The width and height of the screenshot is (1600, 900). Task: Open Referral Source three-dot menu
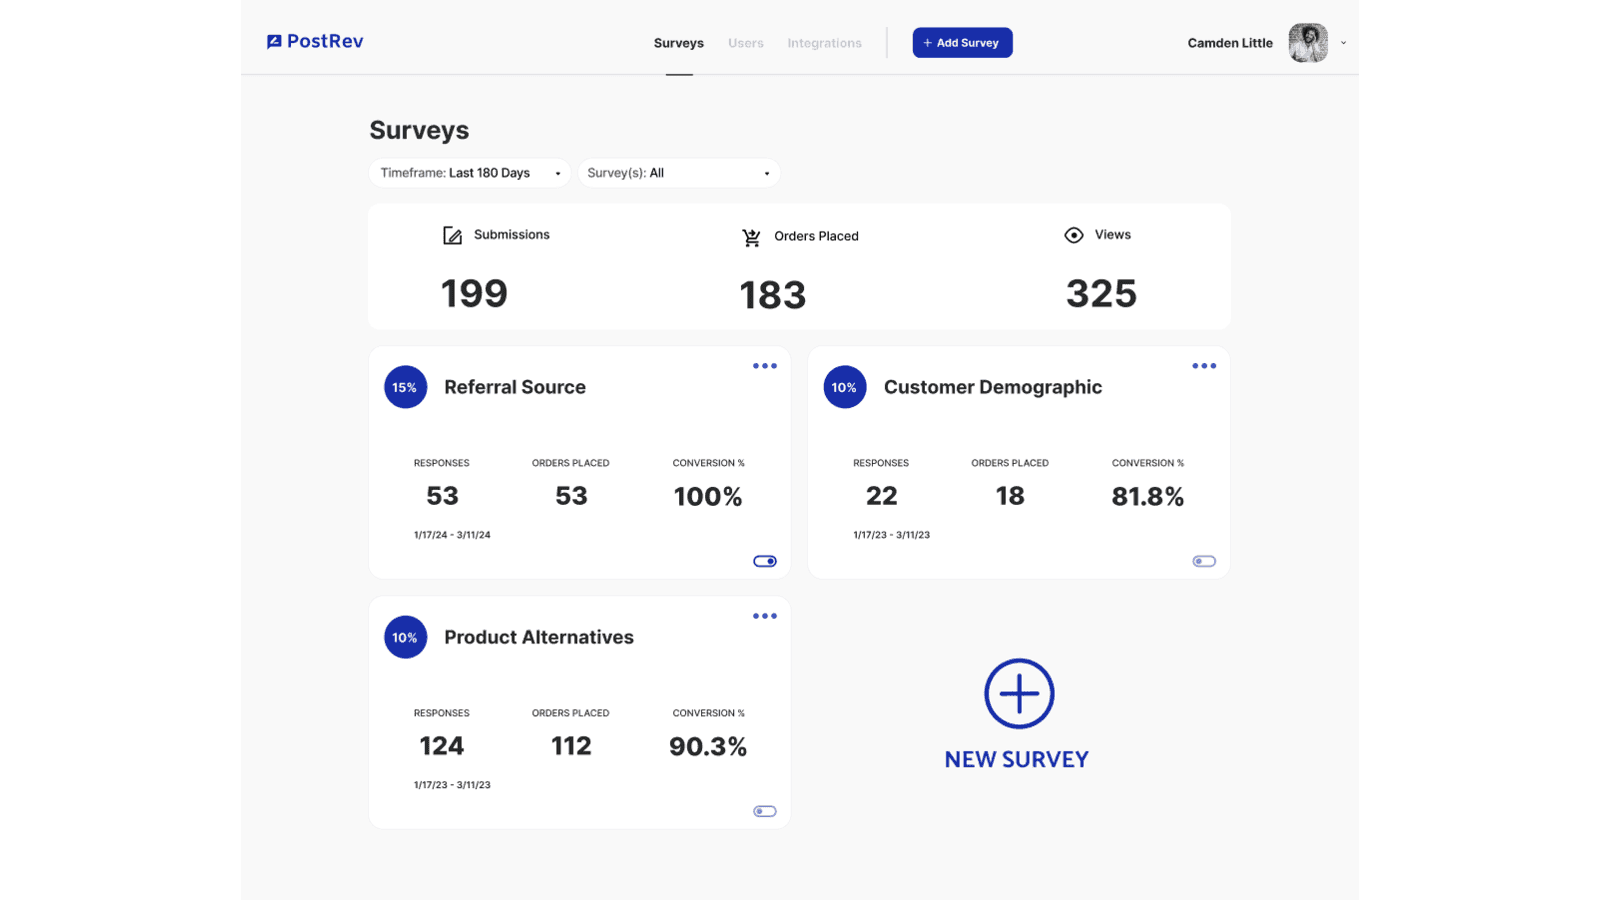[765, 366]
